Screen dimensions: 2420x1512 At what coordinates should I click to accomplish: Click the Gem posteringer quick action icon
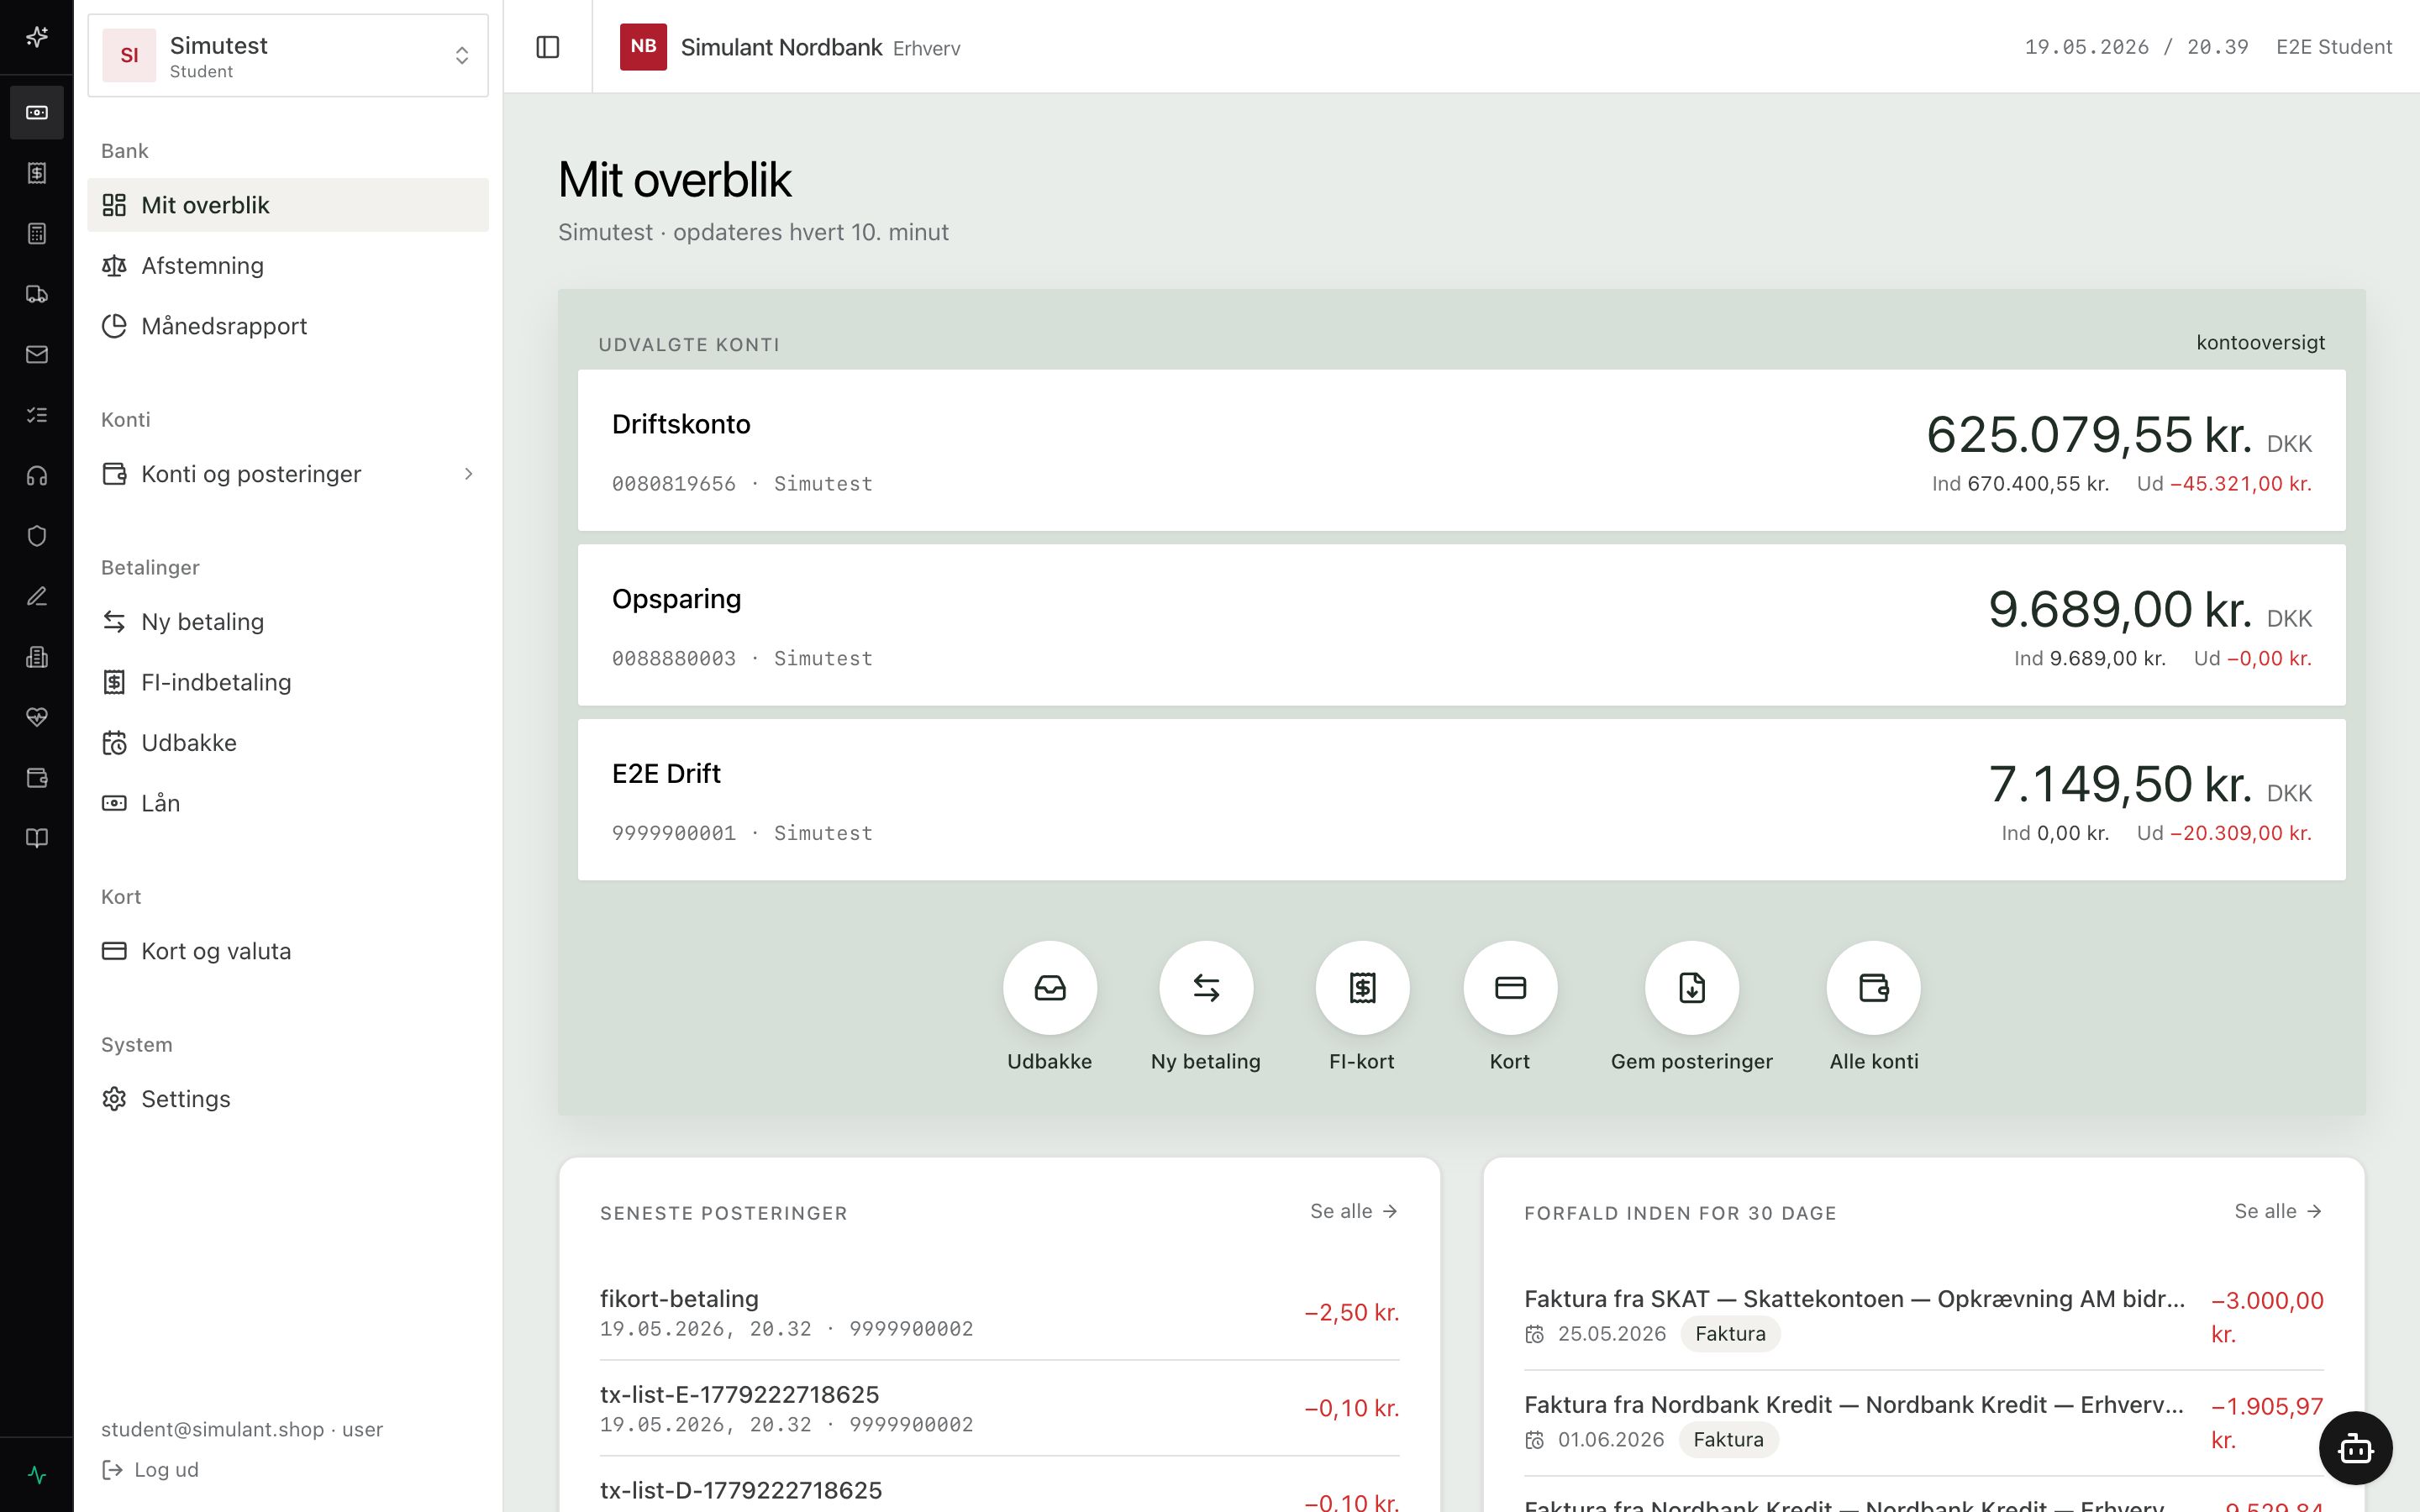click(x=1692, y=988)
